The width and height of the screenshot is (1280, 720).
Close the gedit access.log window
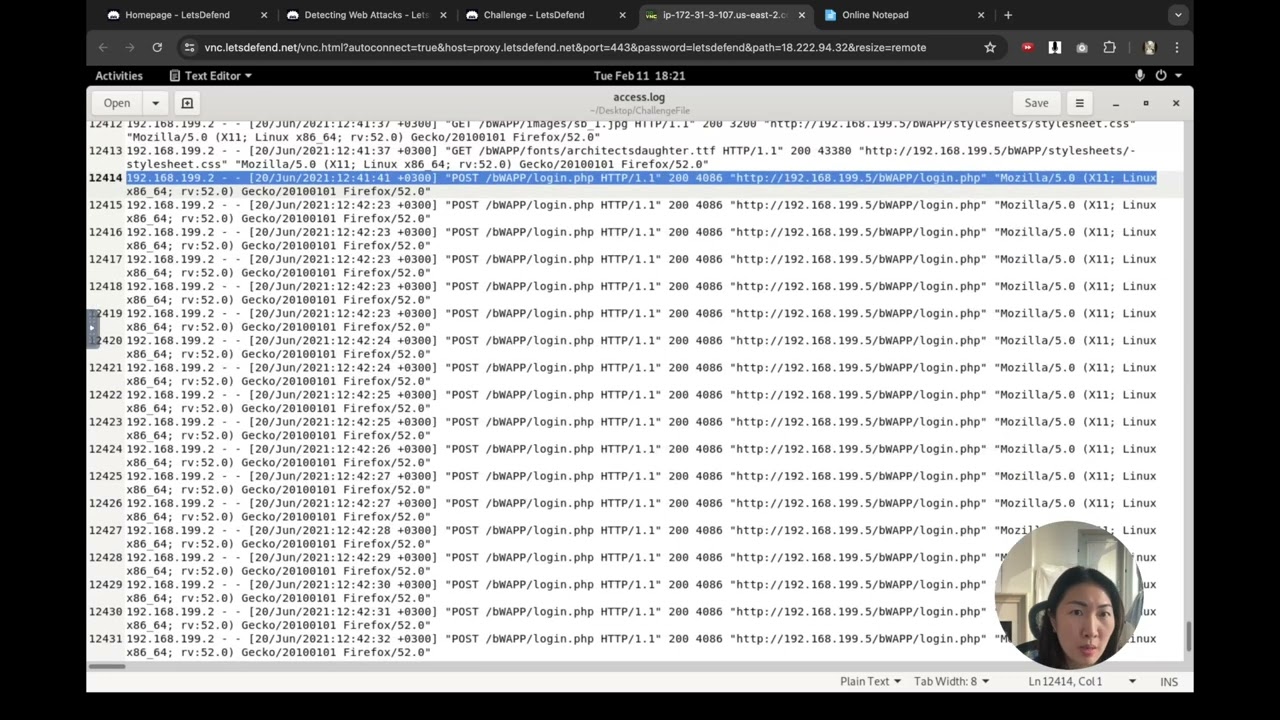click(1176, 103)
